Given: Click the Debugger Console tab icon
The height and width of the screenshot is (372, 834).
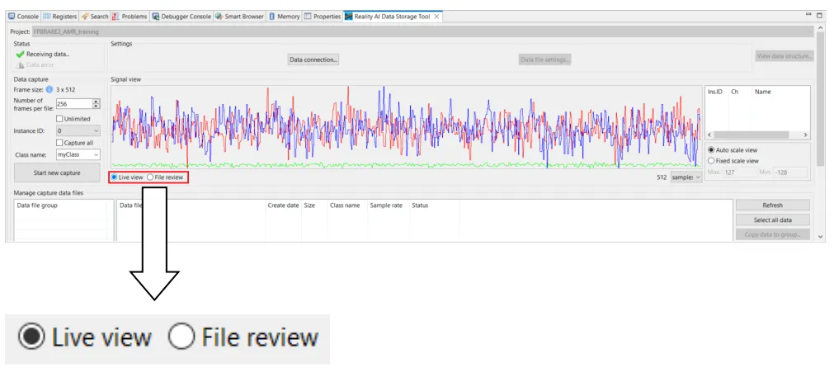Looking at the screenshot, I should 155,16.
